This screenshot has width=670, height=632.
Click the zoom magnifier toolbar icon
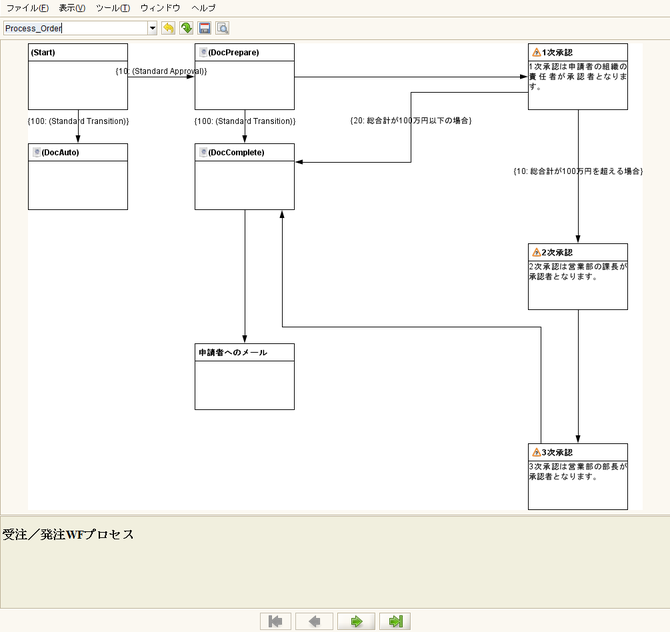(222, 28)
